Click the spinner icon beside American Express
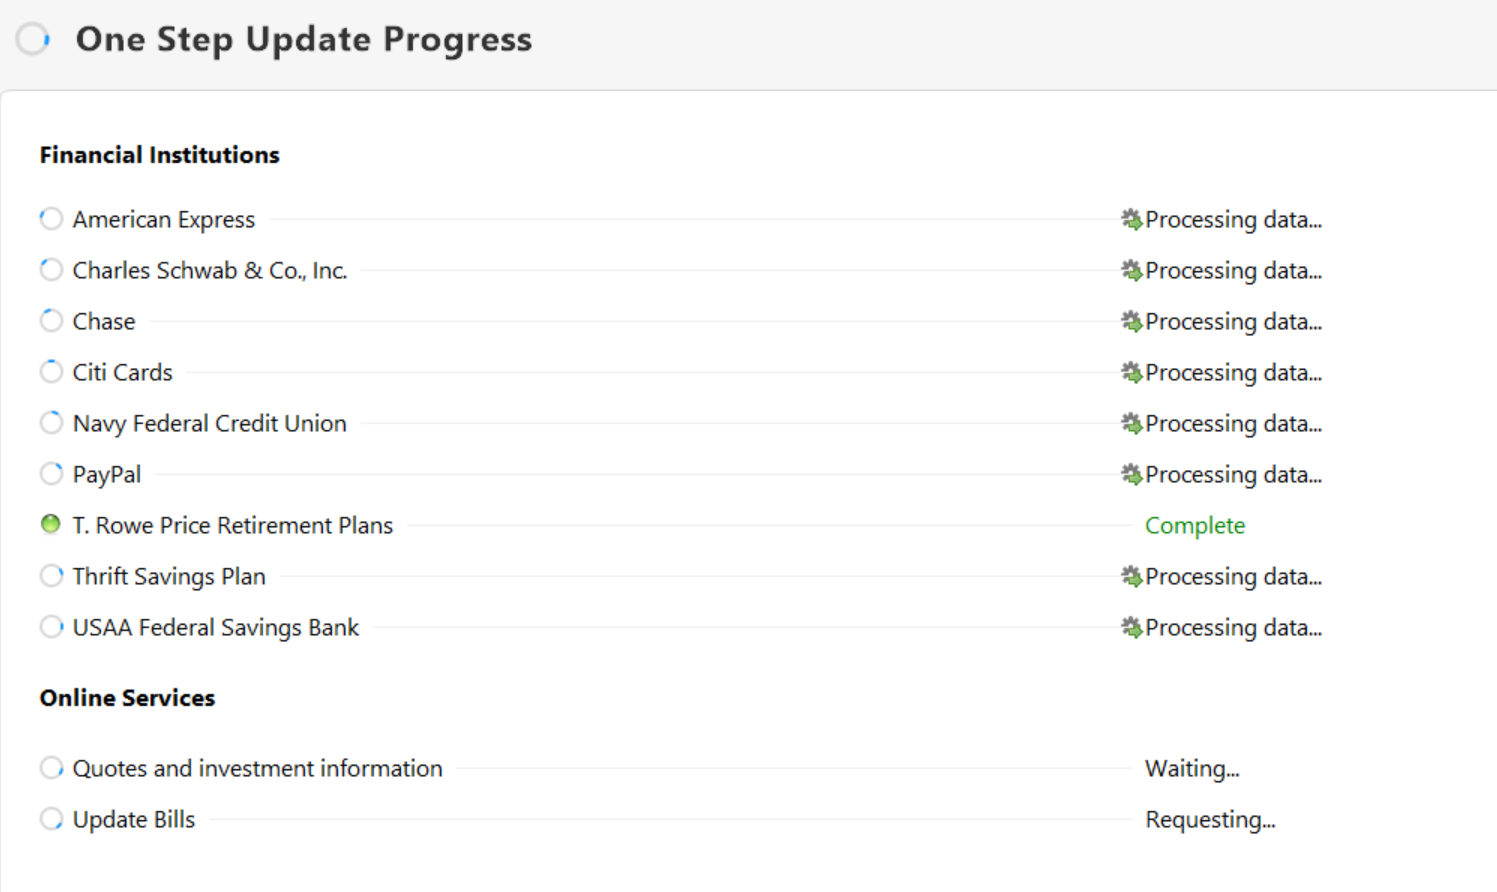 51,219
